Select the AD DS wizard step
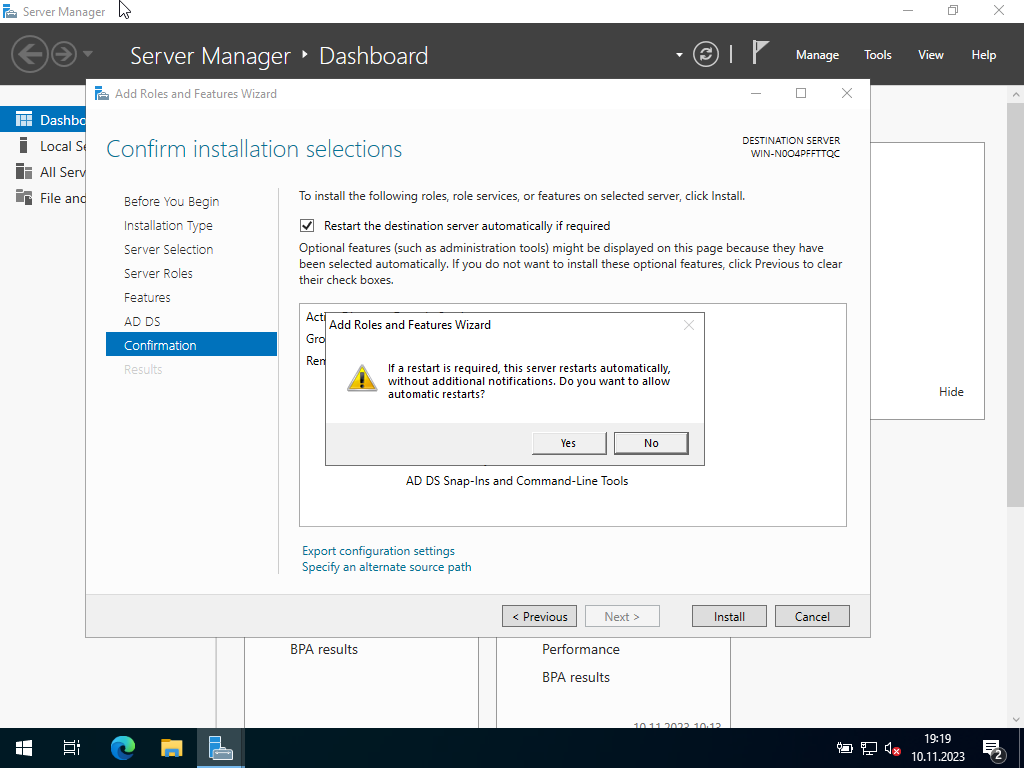The image size is (1024, 768). pyautogui.click(x=142, y=321)
